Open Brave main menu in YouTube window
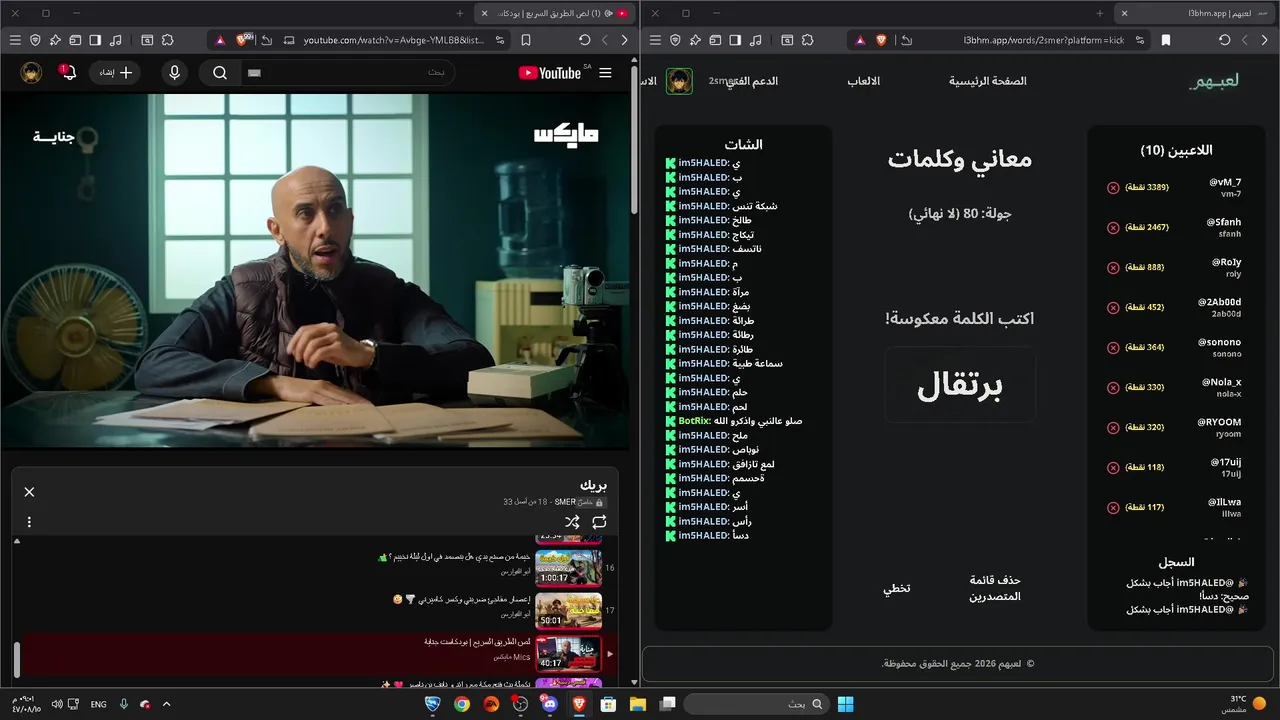The image size is (1280, 720). [15, 40]
